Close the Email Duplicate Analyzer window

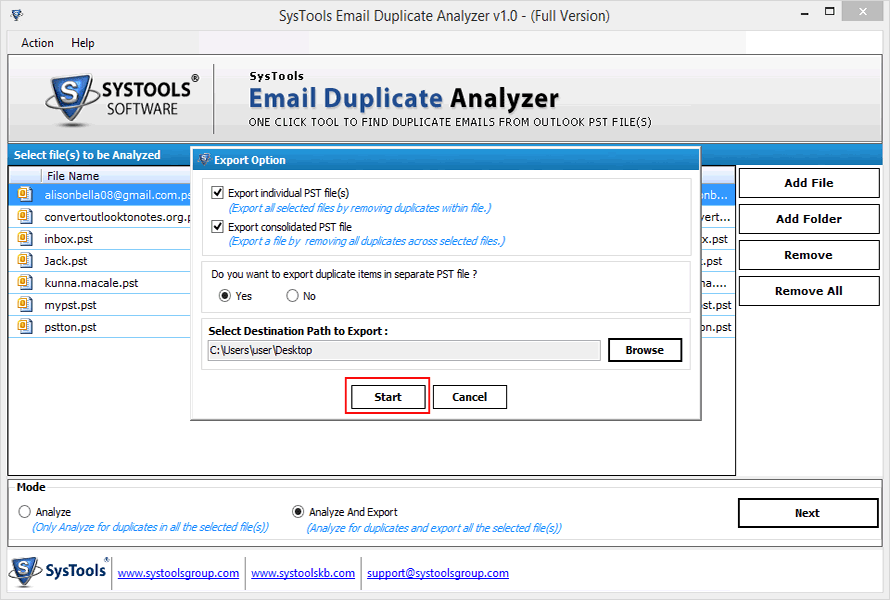pyautogui.click(x=863, y=12)
